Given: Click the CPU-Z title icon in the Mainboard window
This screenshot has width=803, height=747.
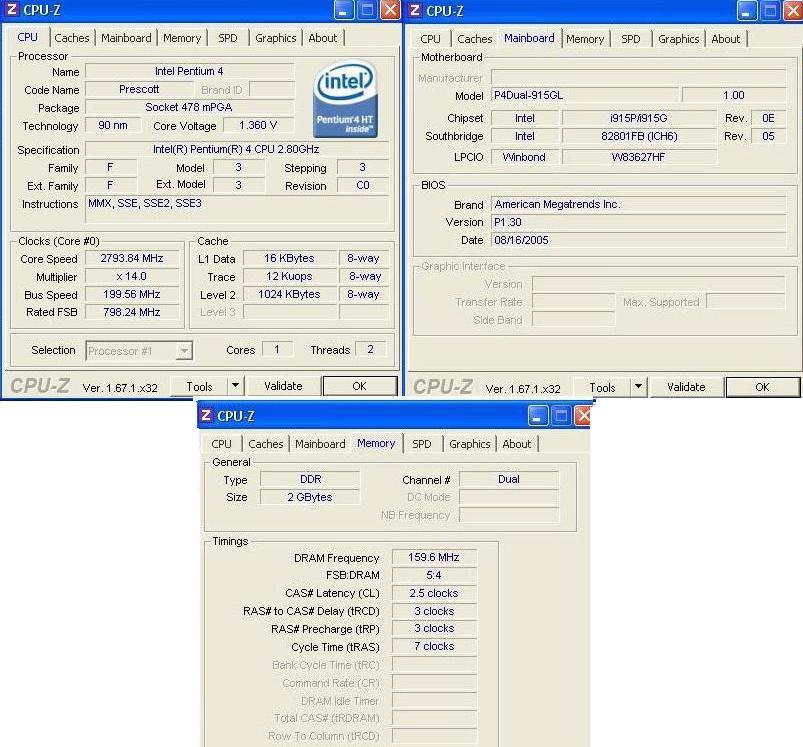Looking at the screenshot, I should coord(415,10).
